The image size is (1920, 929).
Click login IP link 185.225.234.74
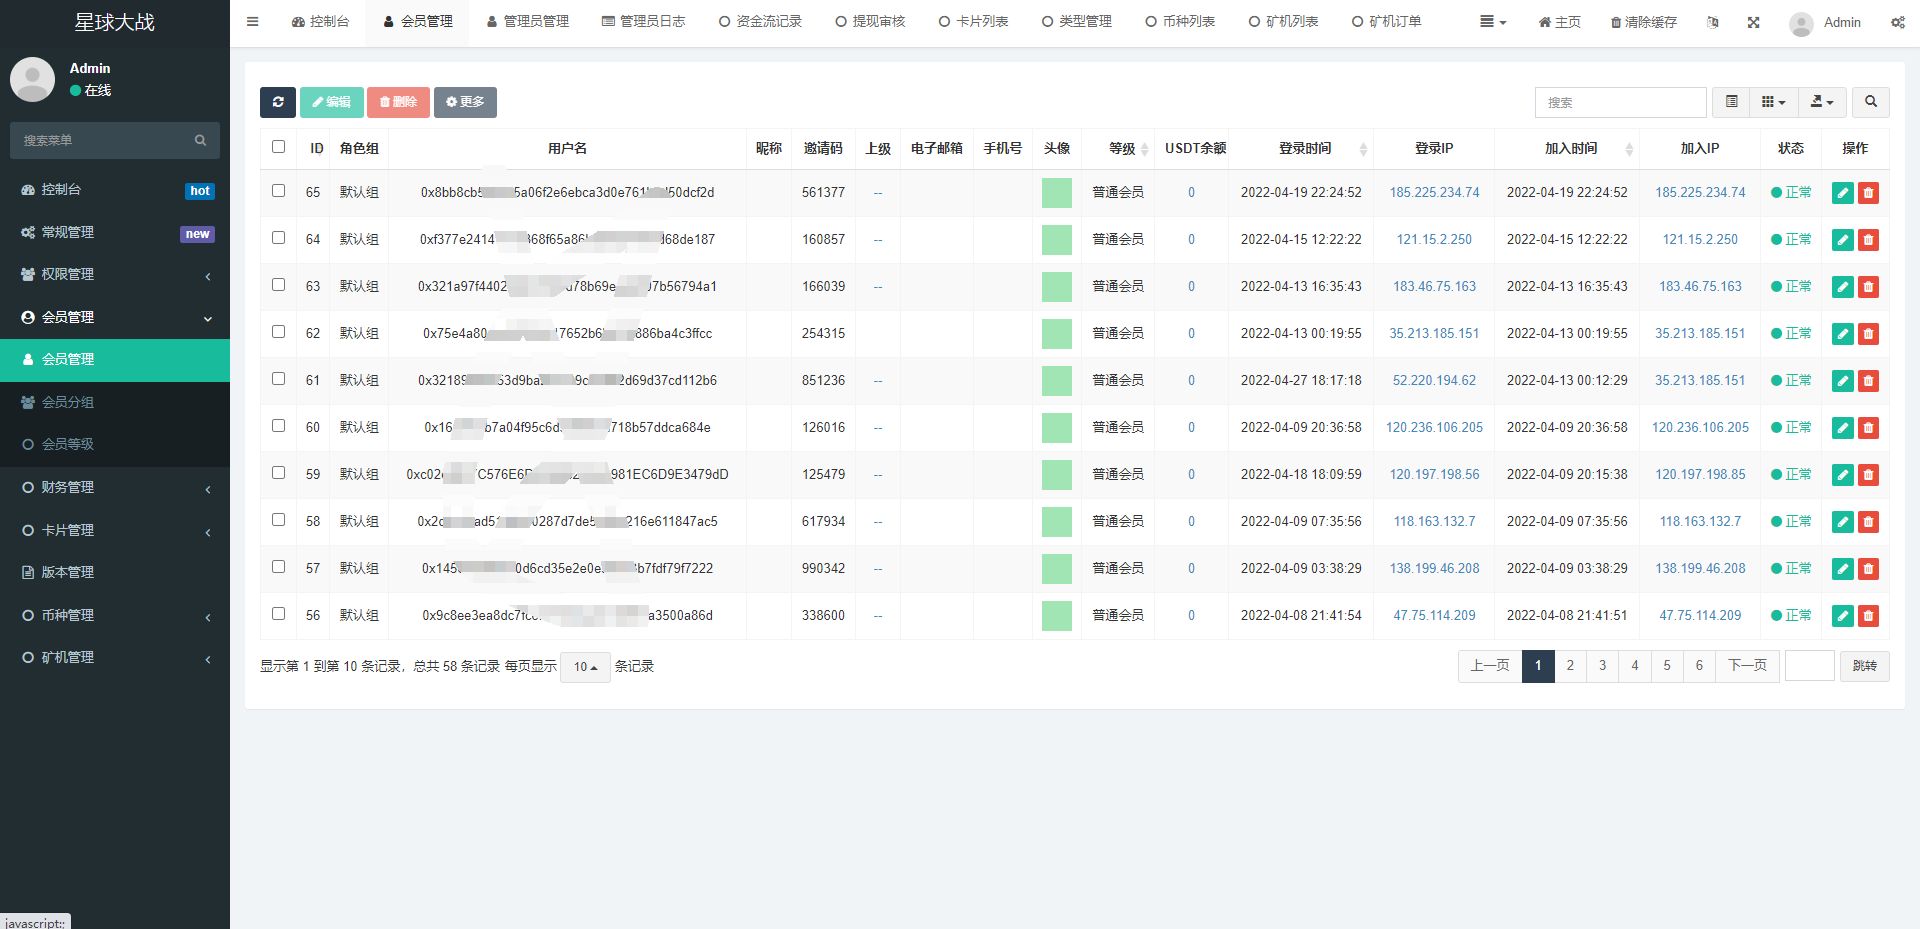click(x=1434, y=193)
